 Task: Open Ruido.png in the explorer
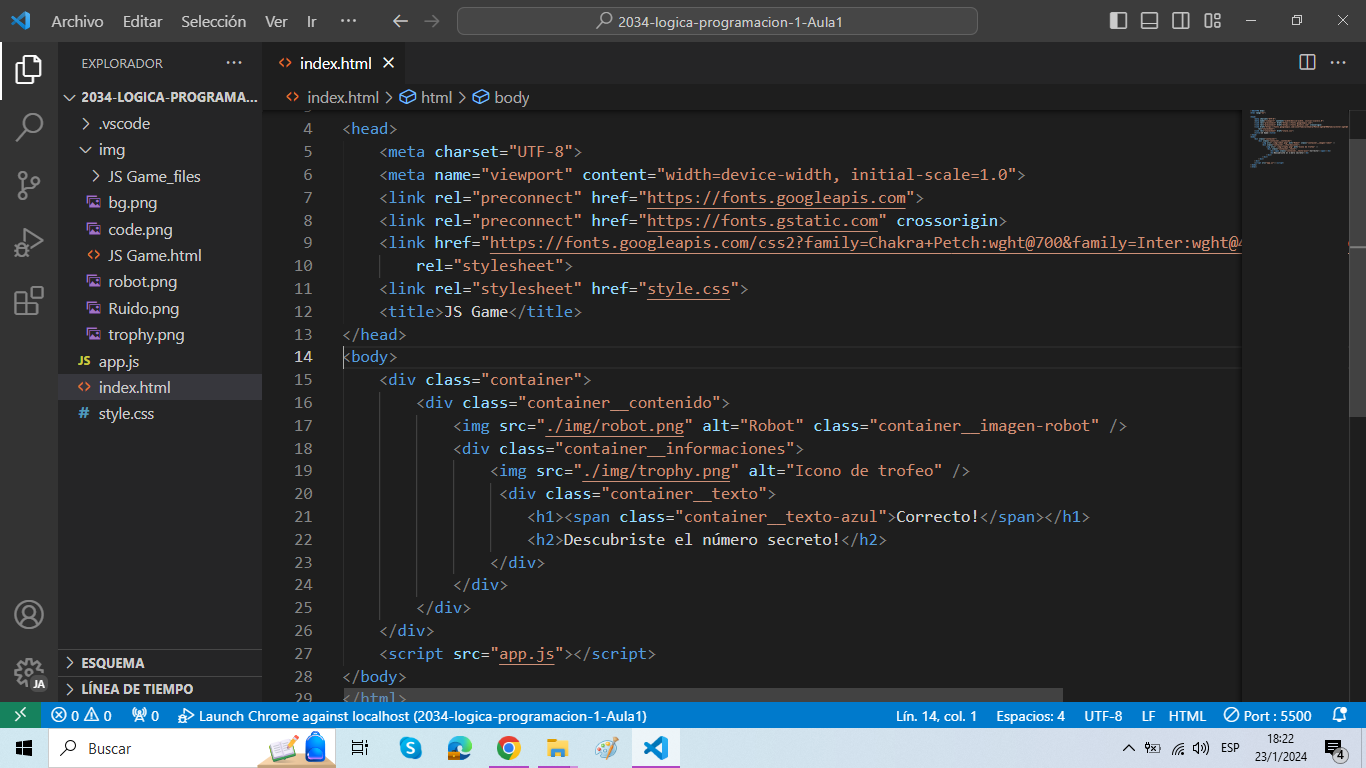click(160, 308)
